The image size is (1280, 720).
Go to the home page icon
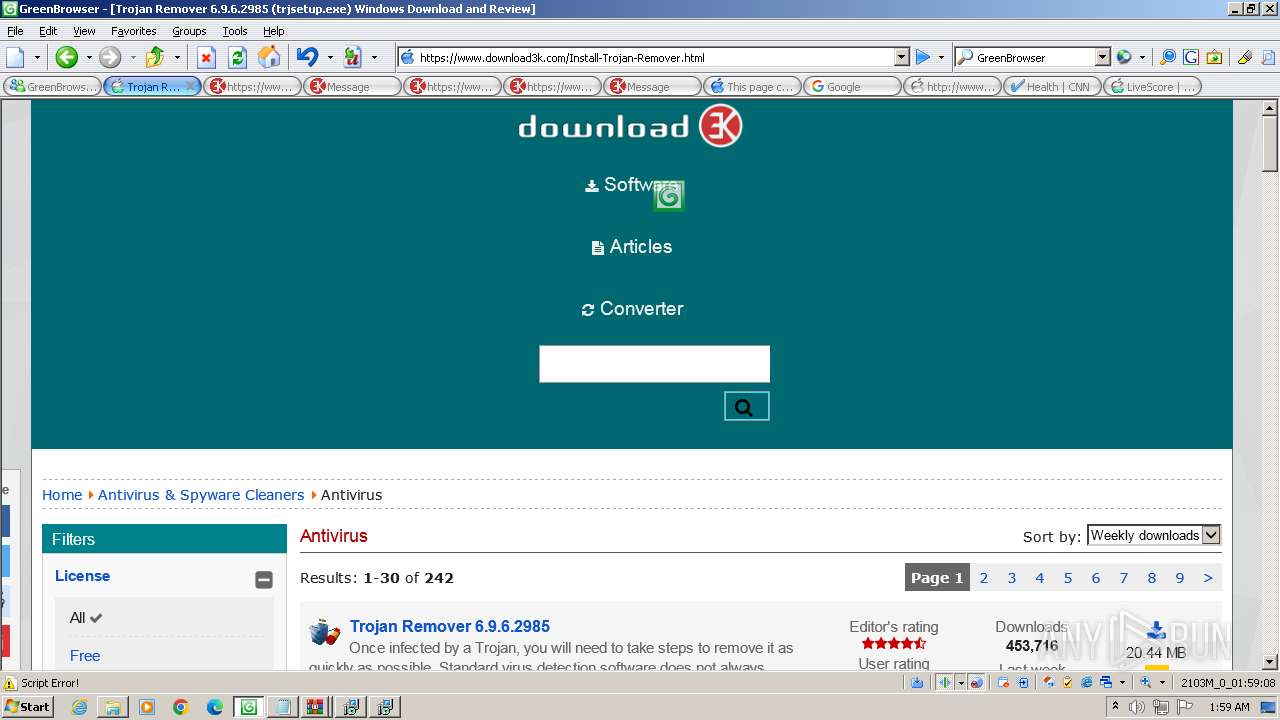point(269,57)
